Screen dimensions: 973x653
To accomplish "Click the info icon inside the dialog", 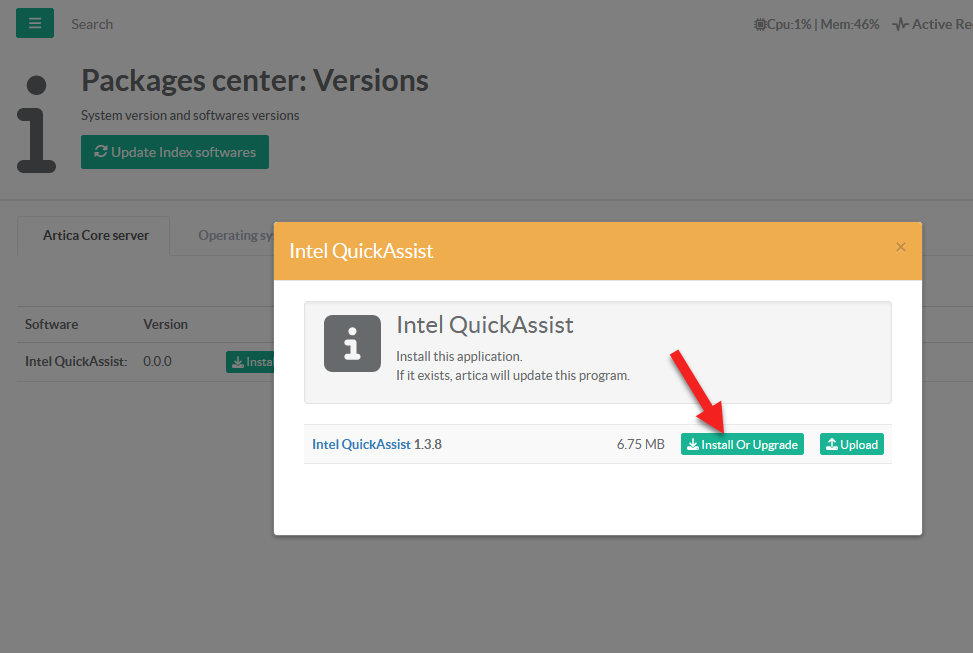I will pyautogui.click(x=352, y=343).
